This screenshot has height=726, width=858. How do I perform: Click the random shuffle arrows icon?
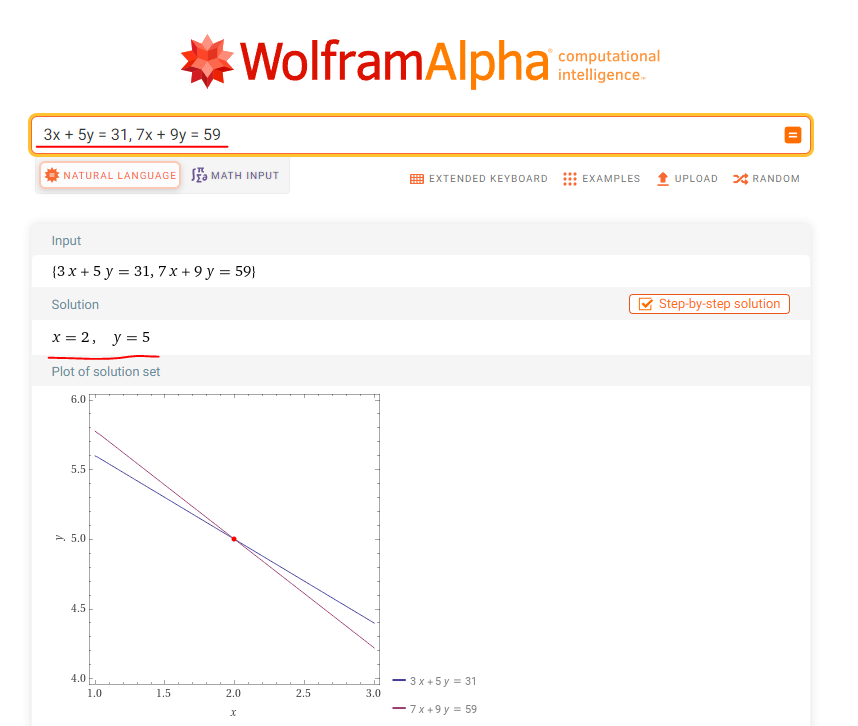coord(740,179)
